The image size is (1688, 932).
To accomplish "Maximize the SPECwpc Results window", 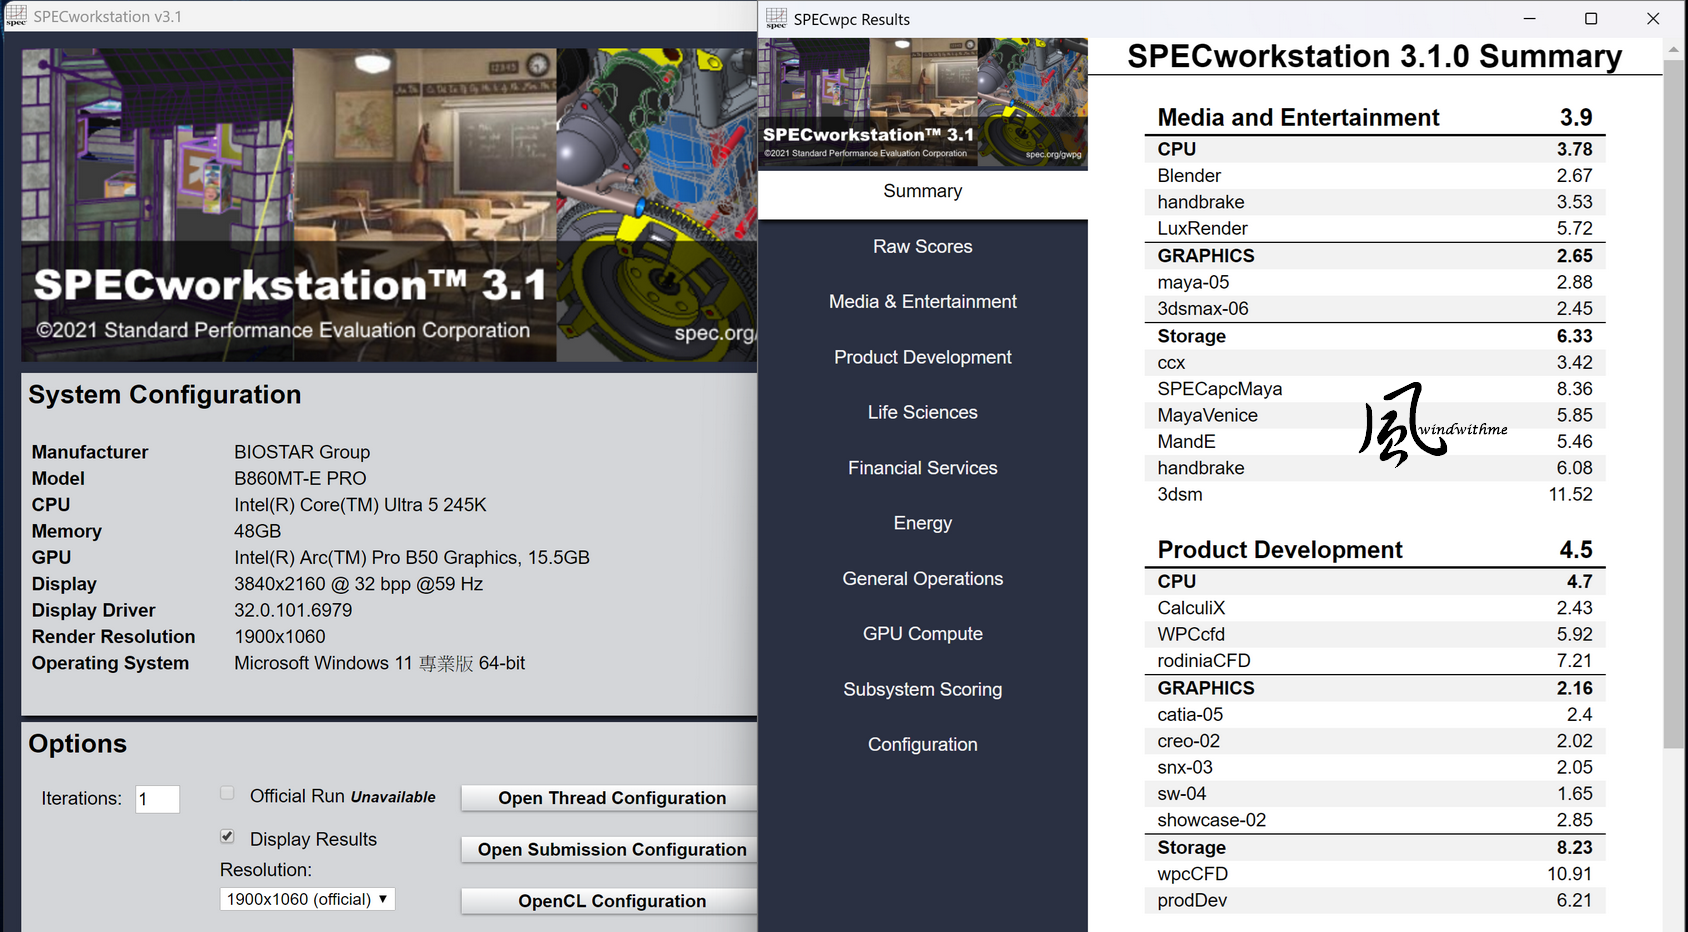I will coord(1591,18).
